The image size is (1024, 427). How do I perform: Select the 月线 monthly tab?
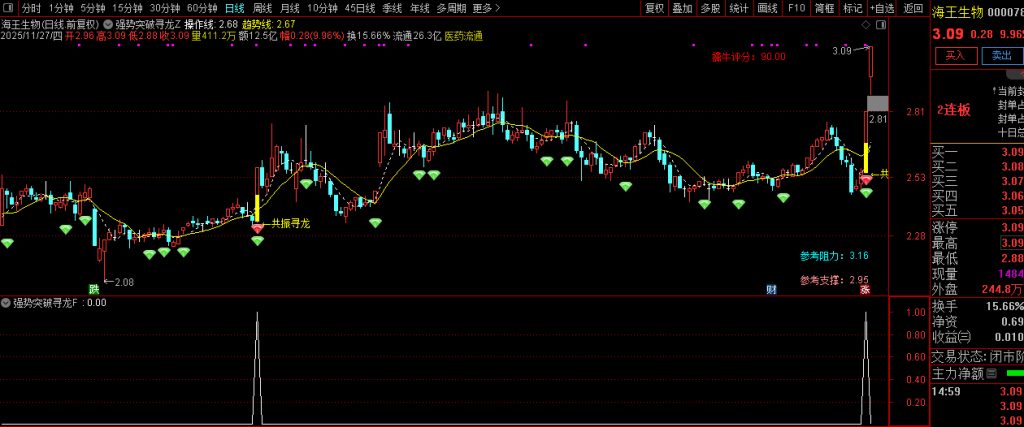click(290, 8)
